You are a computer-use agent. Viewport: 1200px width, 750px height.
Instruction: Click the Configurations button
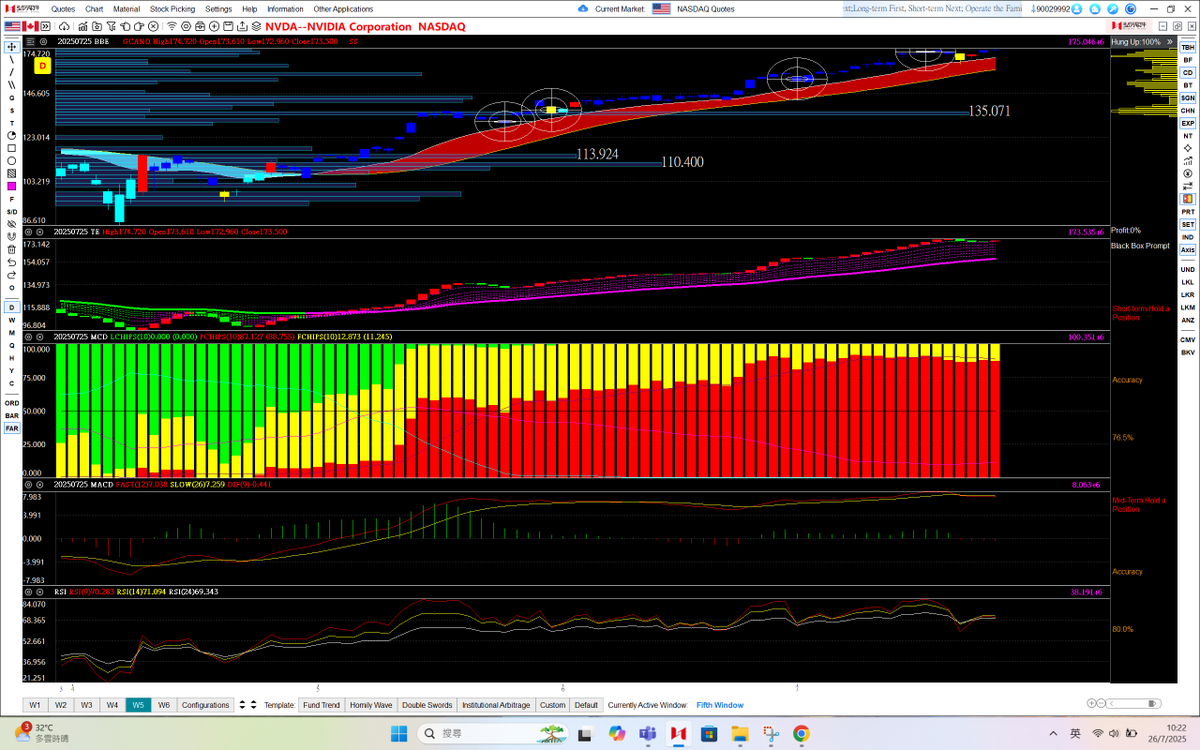click(x=205, y=705)
